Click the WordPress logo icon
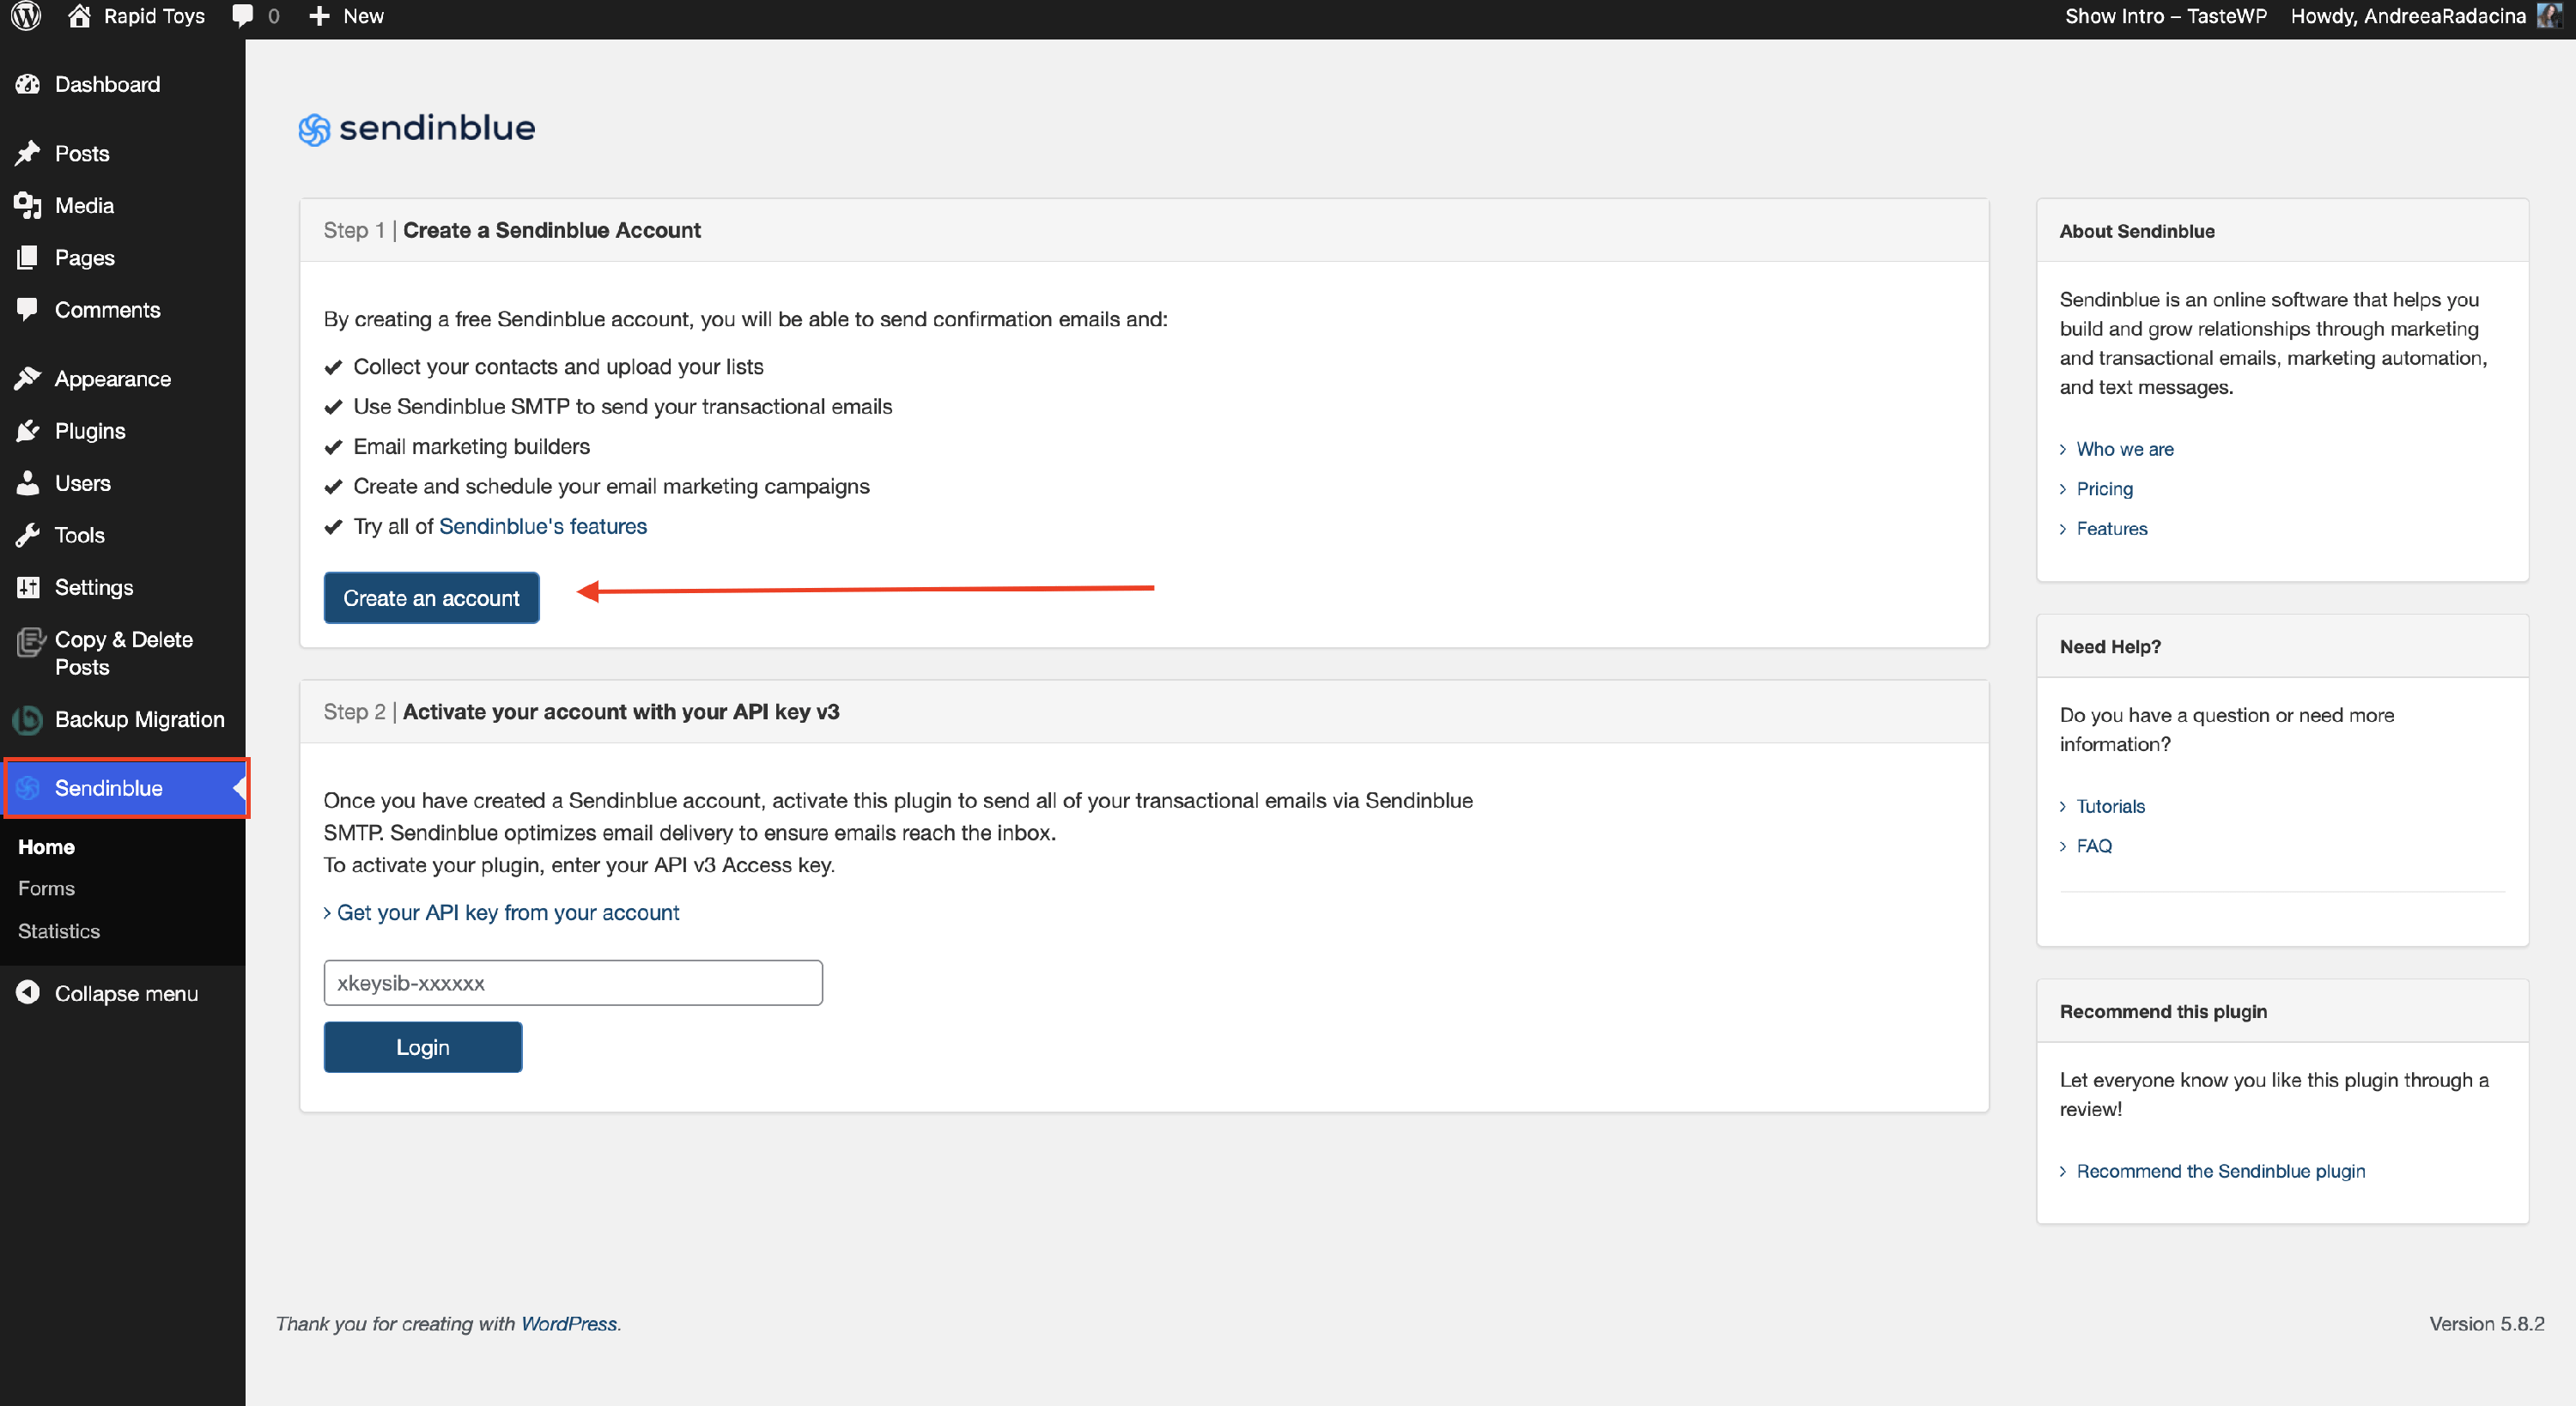2576x1406 pixels. click(x=26, y=16)
